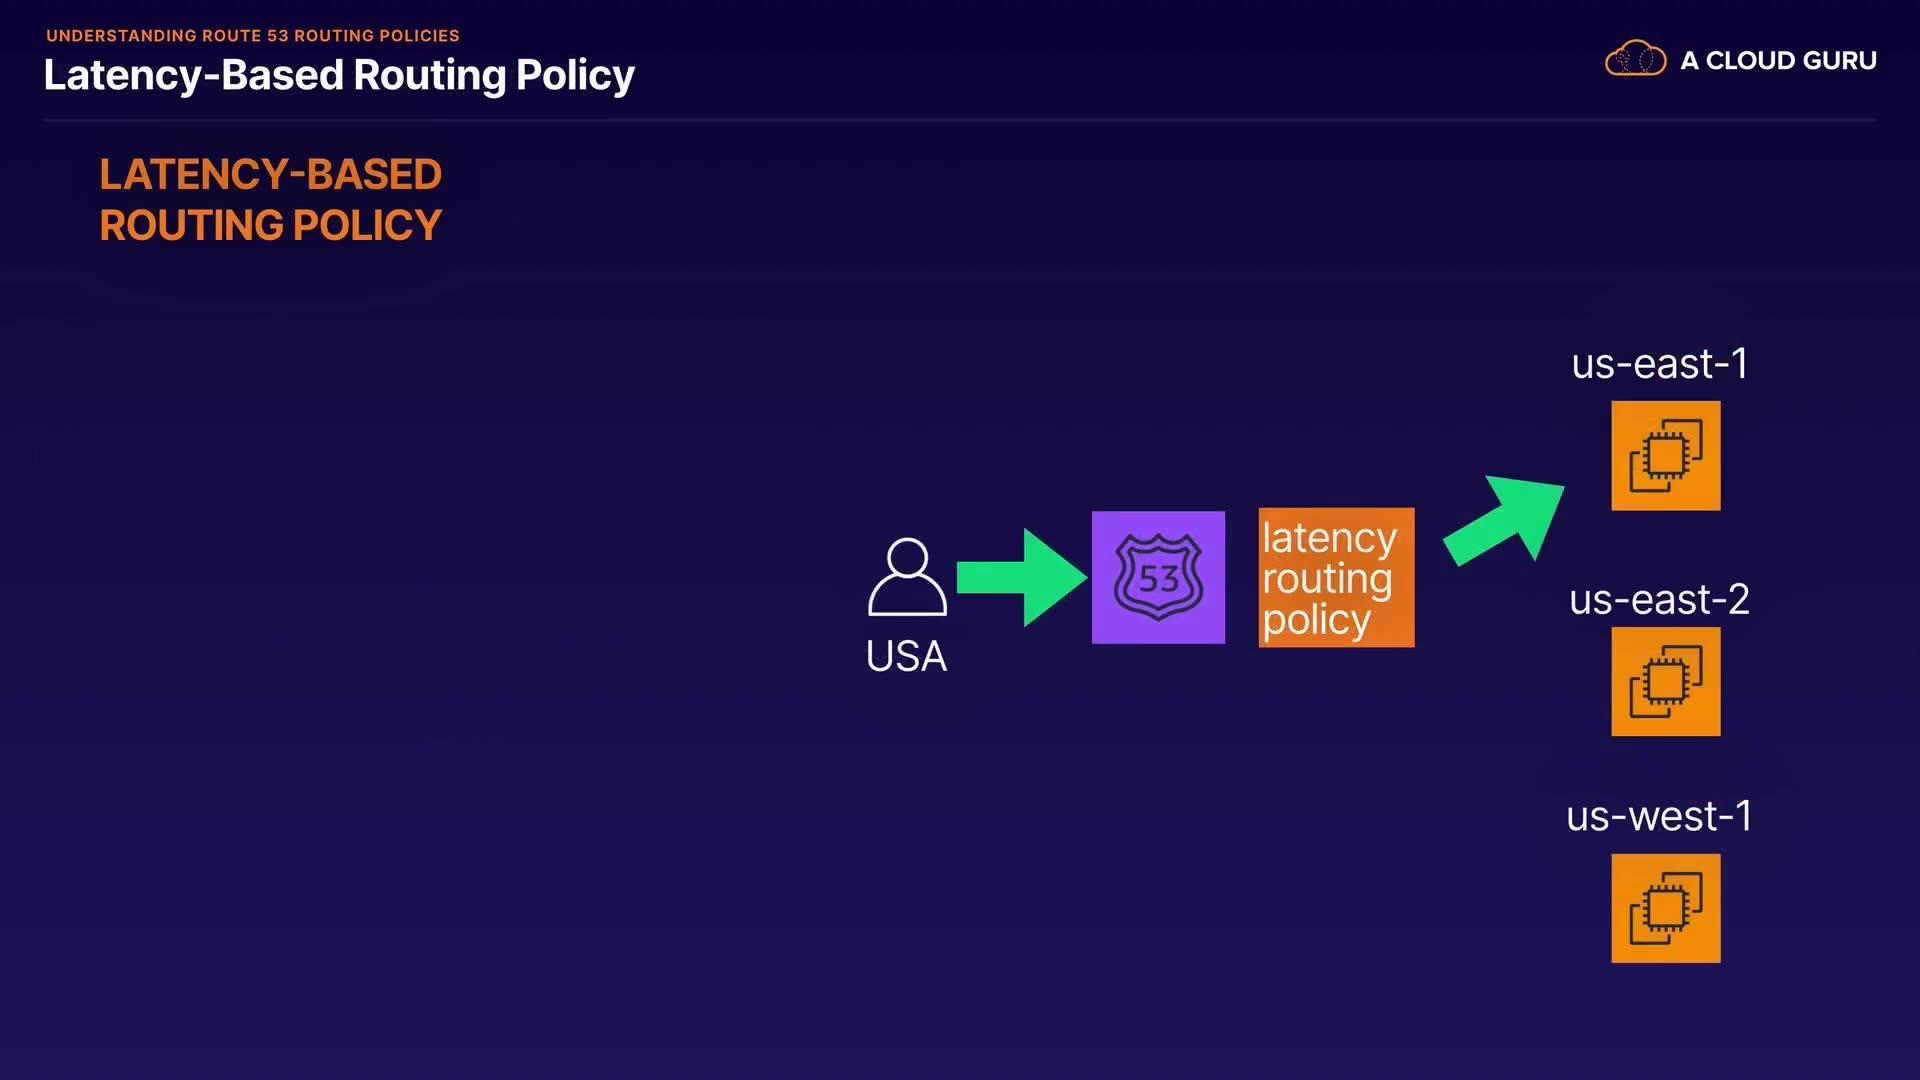Click the green arrow pointing to Route 53
1920x1080 pixels.
(1020, 578)
